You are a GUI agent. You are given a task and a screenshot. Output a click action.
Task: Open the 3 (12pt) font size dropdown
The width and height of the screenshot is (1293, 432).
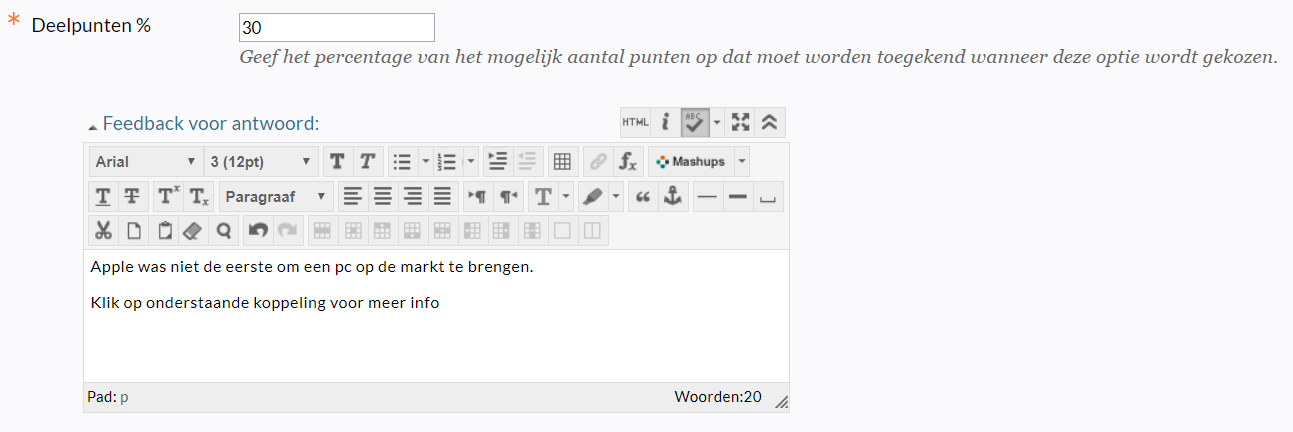(261, 161)
